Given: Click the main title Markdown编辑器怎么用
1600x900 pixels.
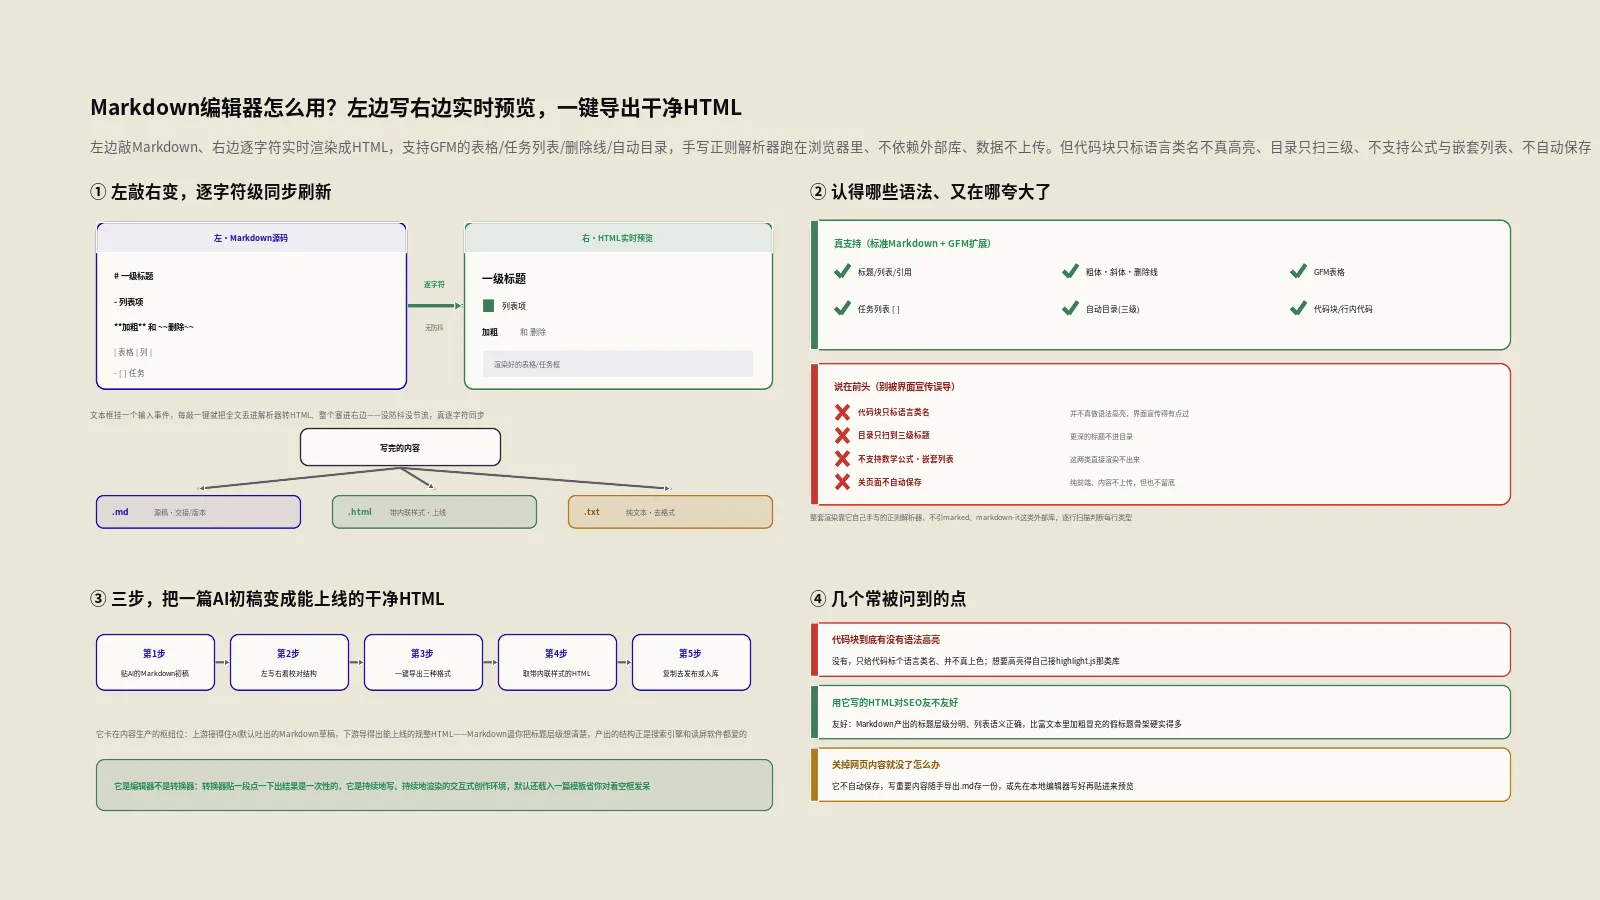Looking at the screenshot, I should 416,107.
